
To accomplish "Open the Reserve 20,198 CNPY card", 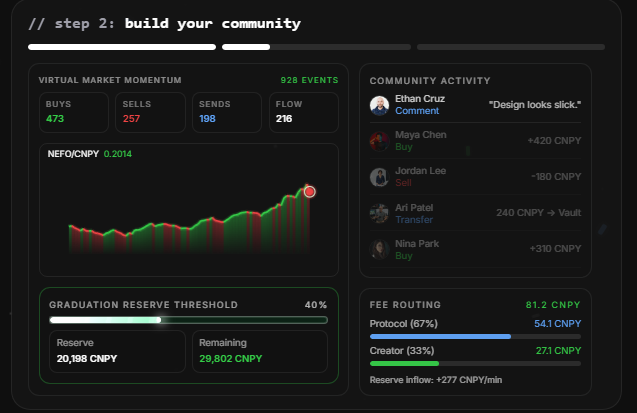I will 117,351.
